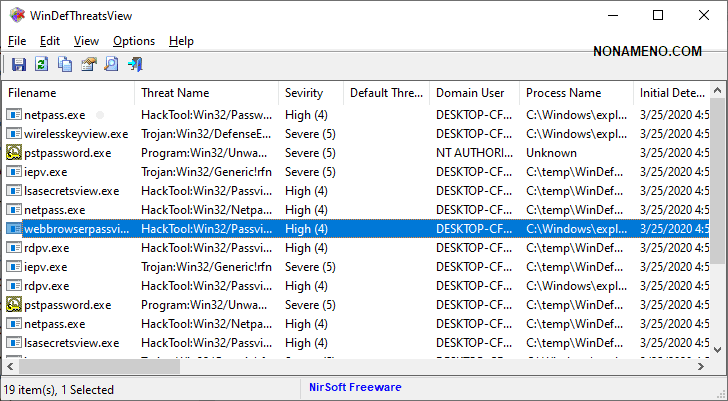Click the Refresh toolbar icon

pos(42,65)
